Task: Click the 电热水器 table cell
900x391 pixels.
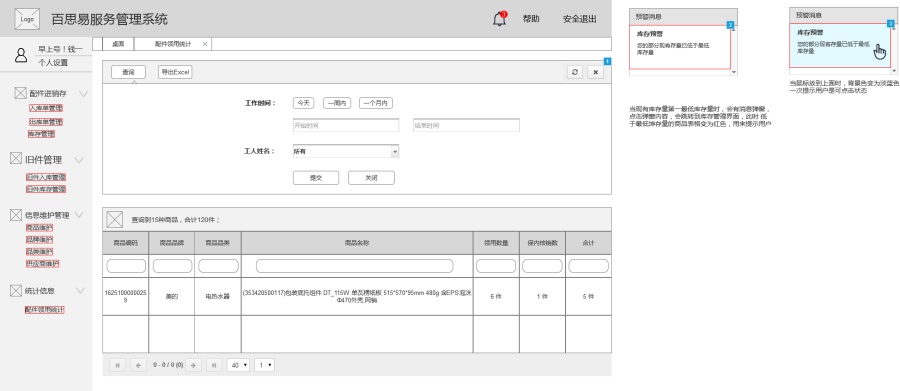Action: 218,296
